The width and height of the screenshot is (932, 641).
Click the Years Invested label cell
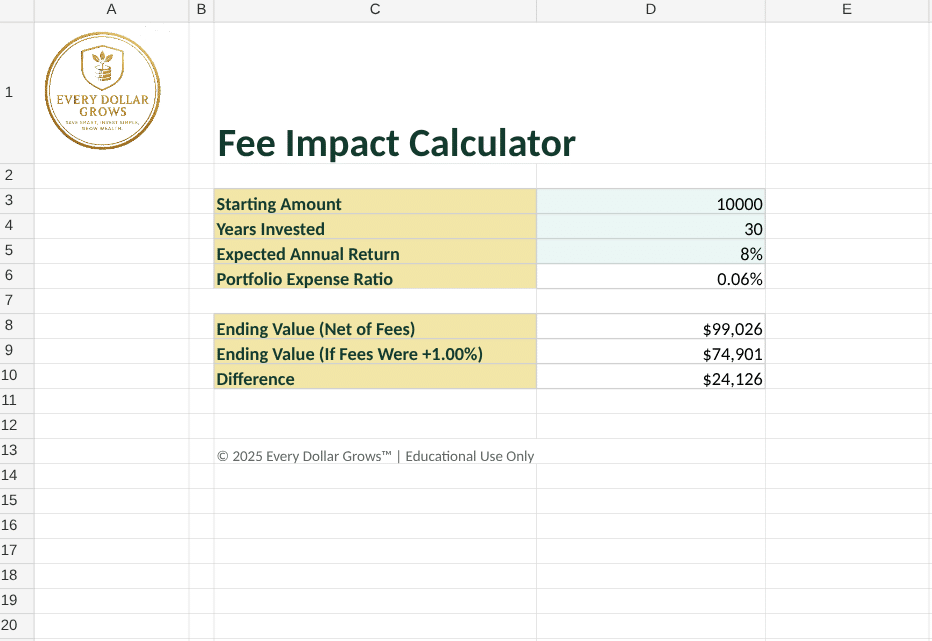[x=375, y=227]
